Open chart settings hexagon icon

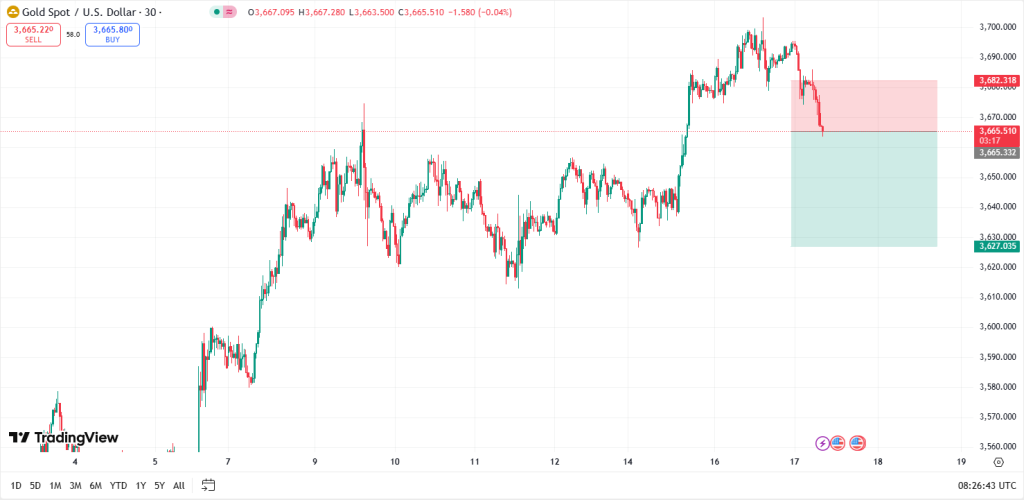point(998,462)
